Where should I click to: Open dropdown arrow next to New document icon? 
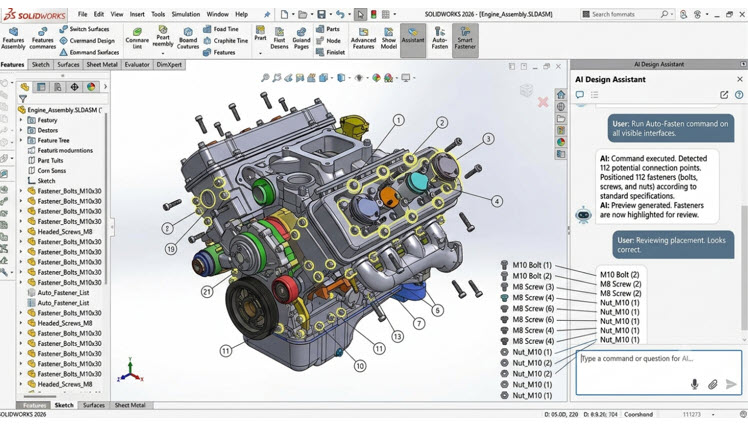[292, 14]
